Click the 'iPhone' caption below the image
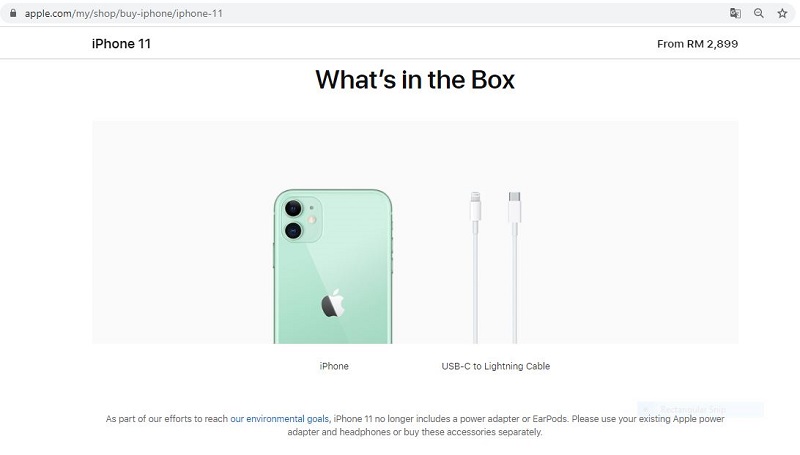 tap(334, 366)
